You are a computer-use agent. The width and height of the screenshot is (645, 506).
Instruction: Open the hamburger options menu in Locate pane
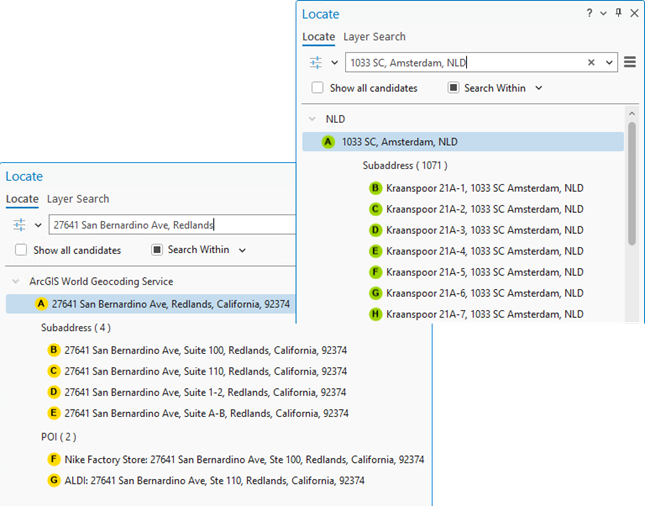629,62
